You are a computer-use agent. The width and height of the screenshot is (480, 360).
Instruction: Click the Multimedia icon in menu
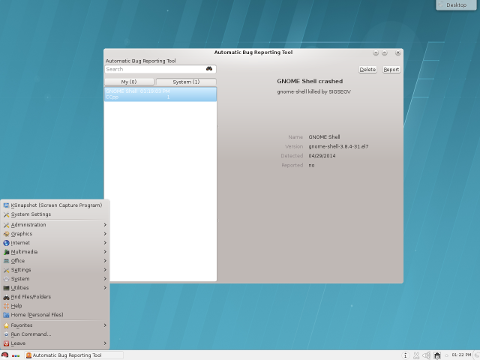click(6, 252)
